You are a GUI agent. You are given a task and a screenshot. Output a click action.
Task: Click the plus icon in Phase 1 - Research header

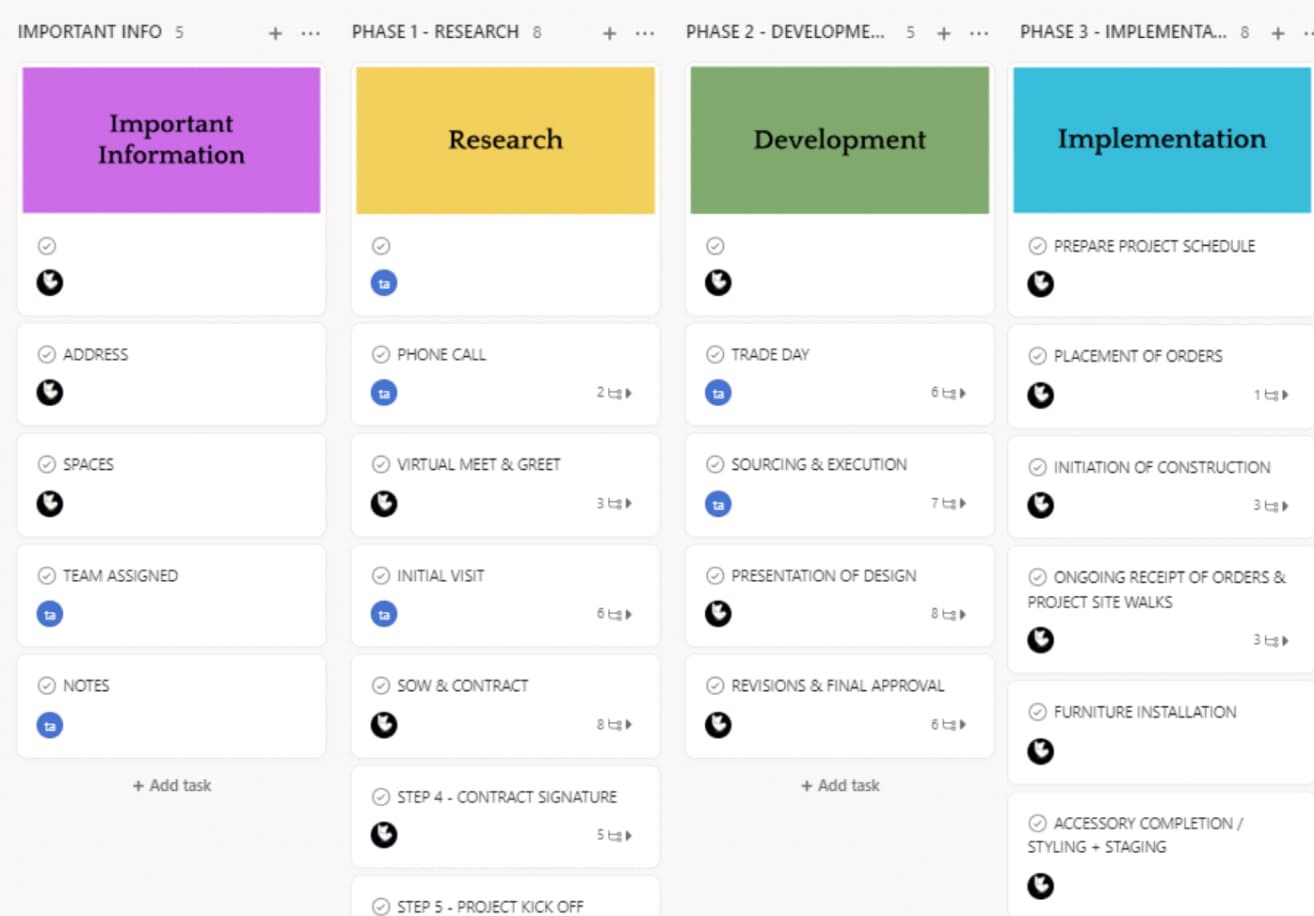point(609,33)
